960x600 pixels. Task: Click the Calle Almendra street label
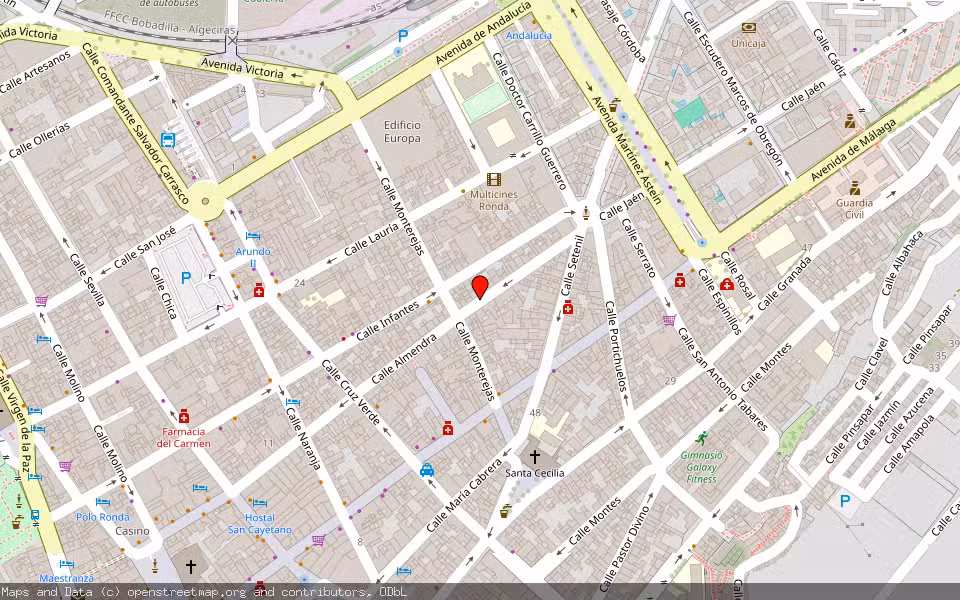pyautogui.click(x=404, y=358)
